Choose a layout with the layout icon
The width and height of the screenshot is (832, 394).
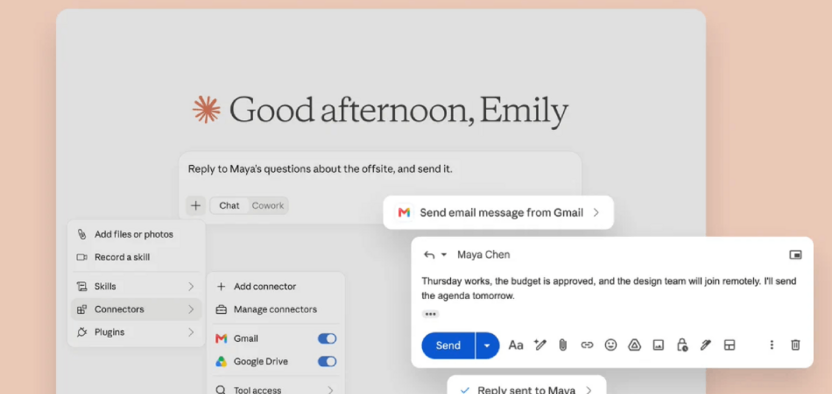tap(730, 345)
